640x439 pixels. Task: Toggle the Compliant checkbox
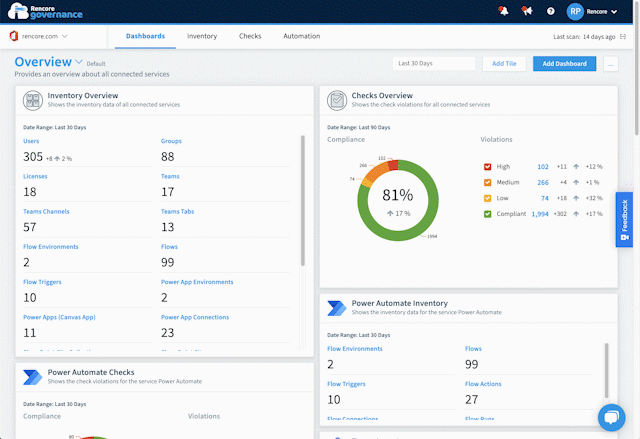487,214
